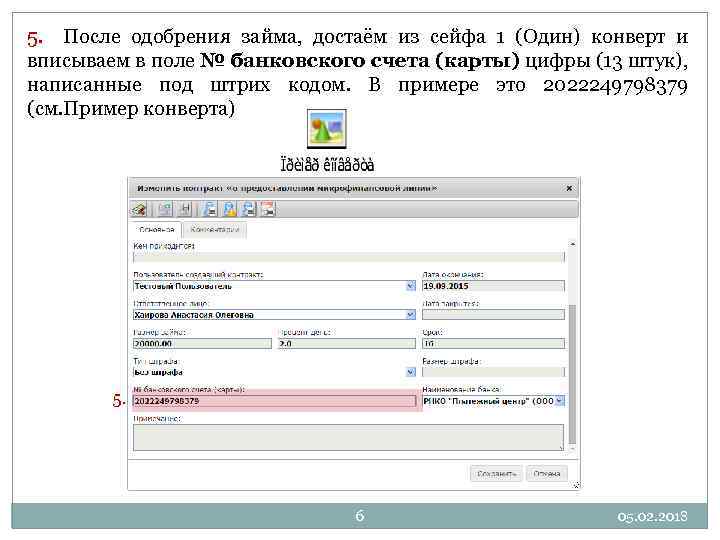Image resolution: width=720 pixels, height=540 pixels.
Task: Click the Примечание text area
Action: [x=349, y=438]
